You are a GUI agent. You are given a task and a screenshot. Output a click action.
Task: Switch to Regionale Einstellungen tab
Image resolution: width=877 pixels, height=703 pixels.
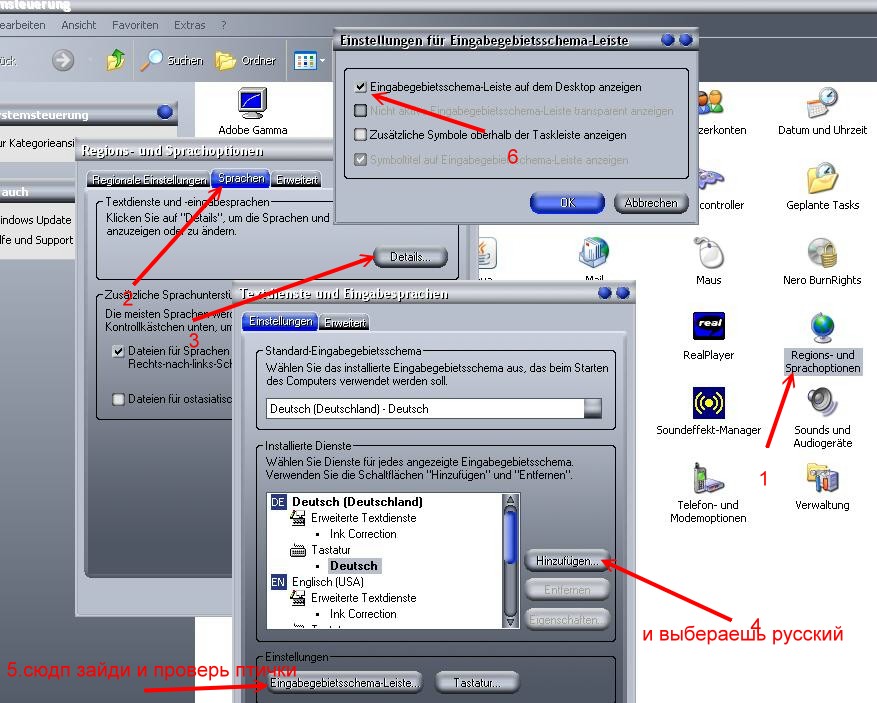[x=149, y=180]
